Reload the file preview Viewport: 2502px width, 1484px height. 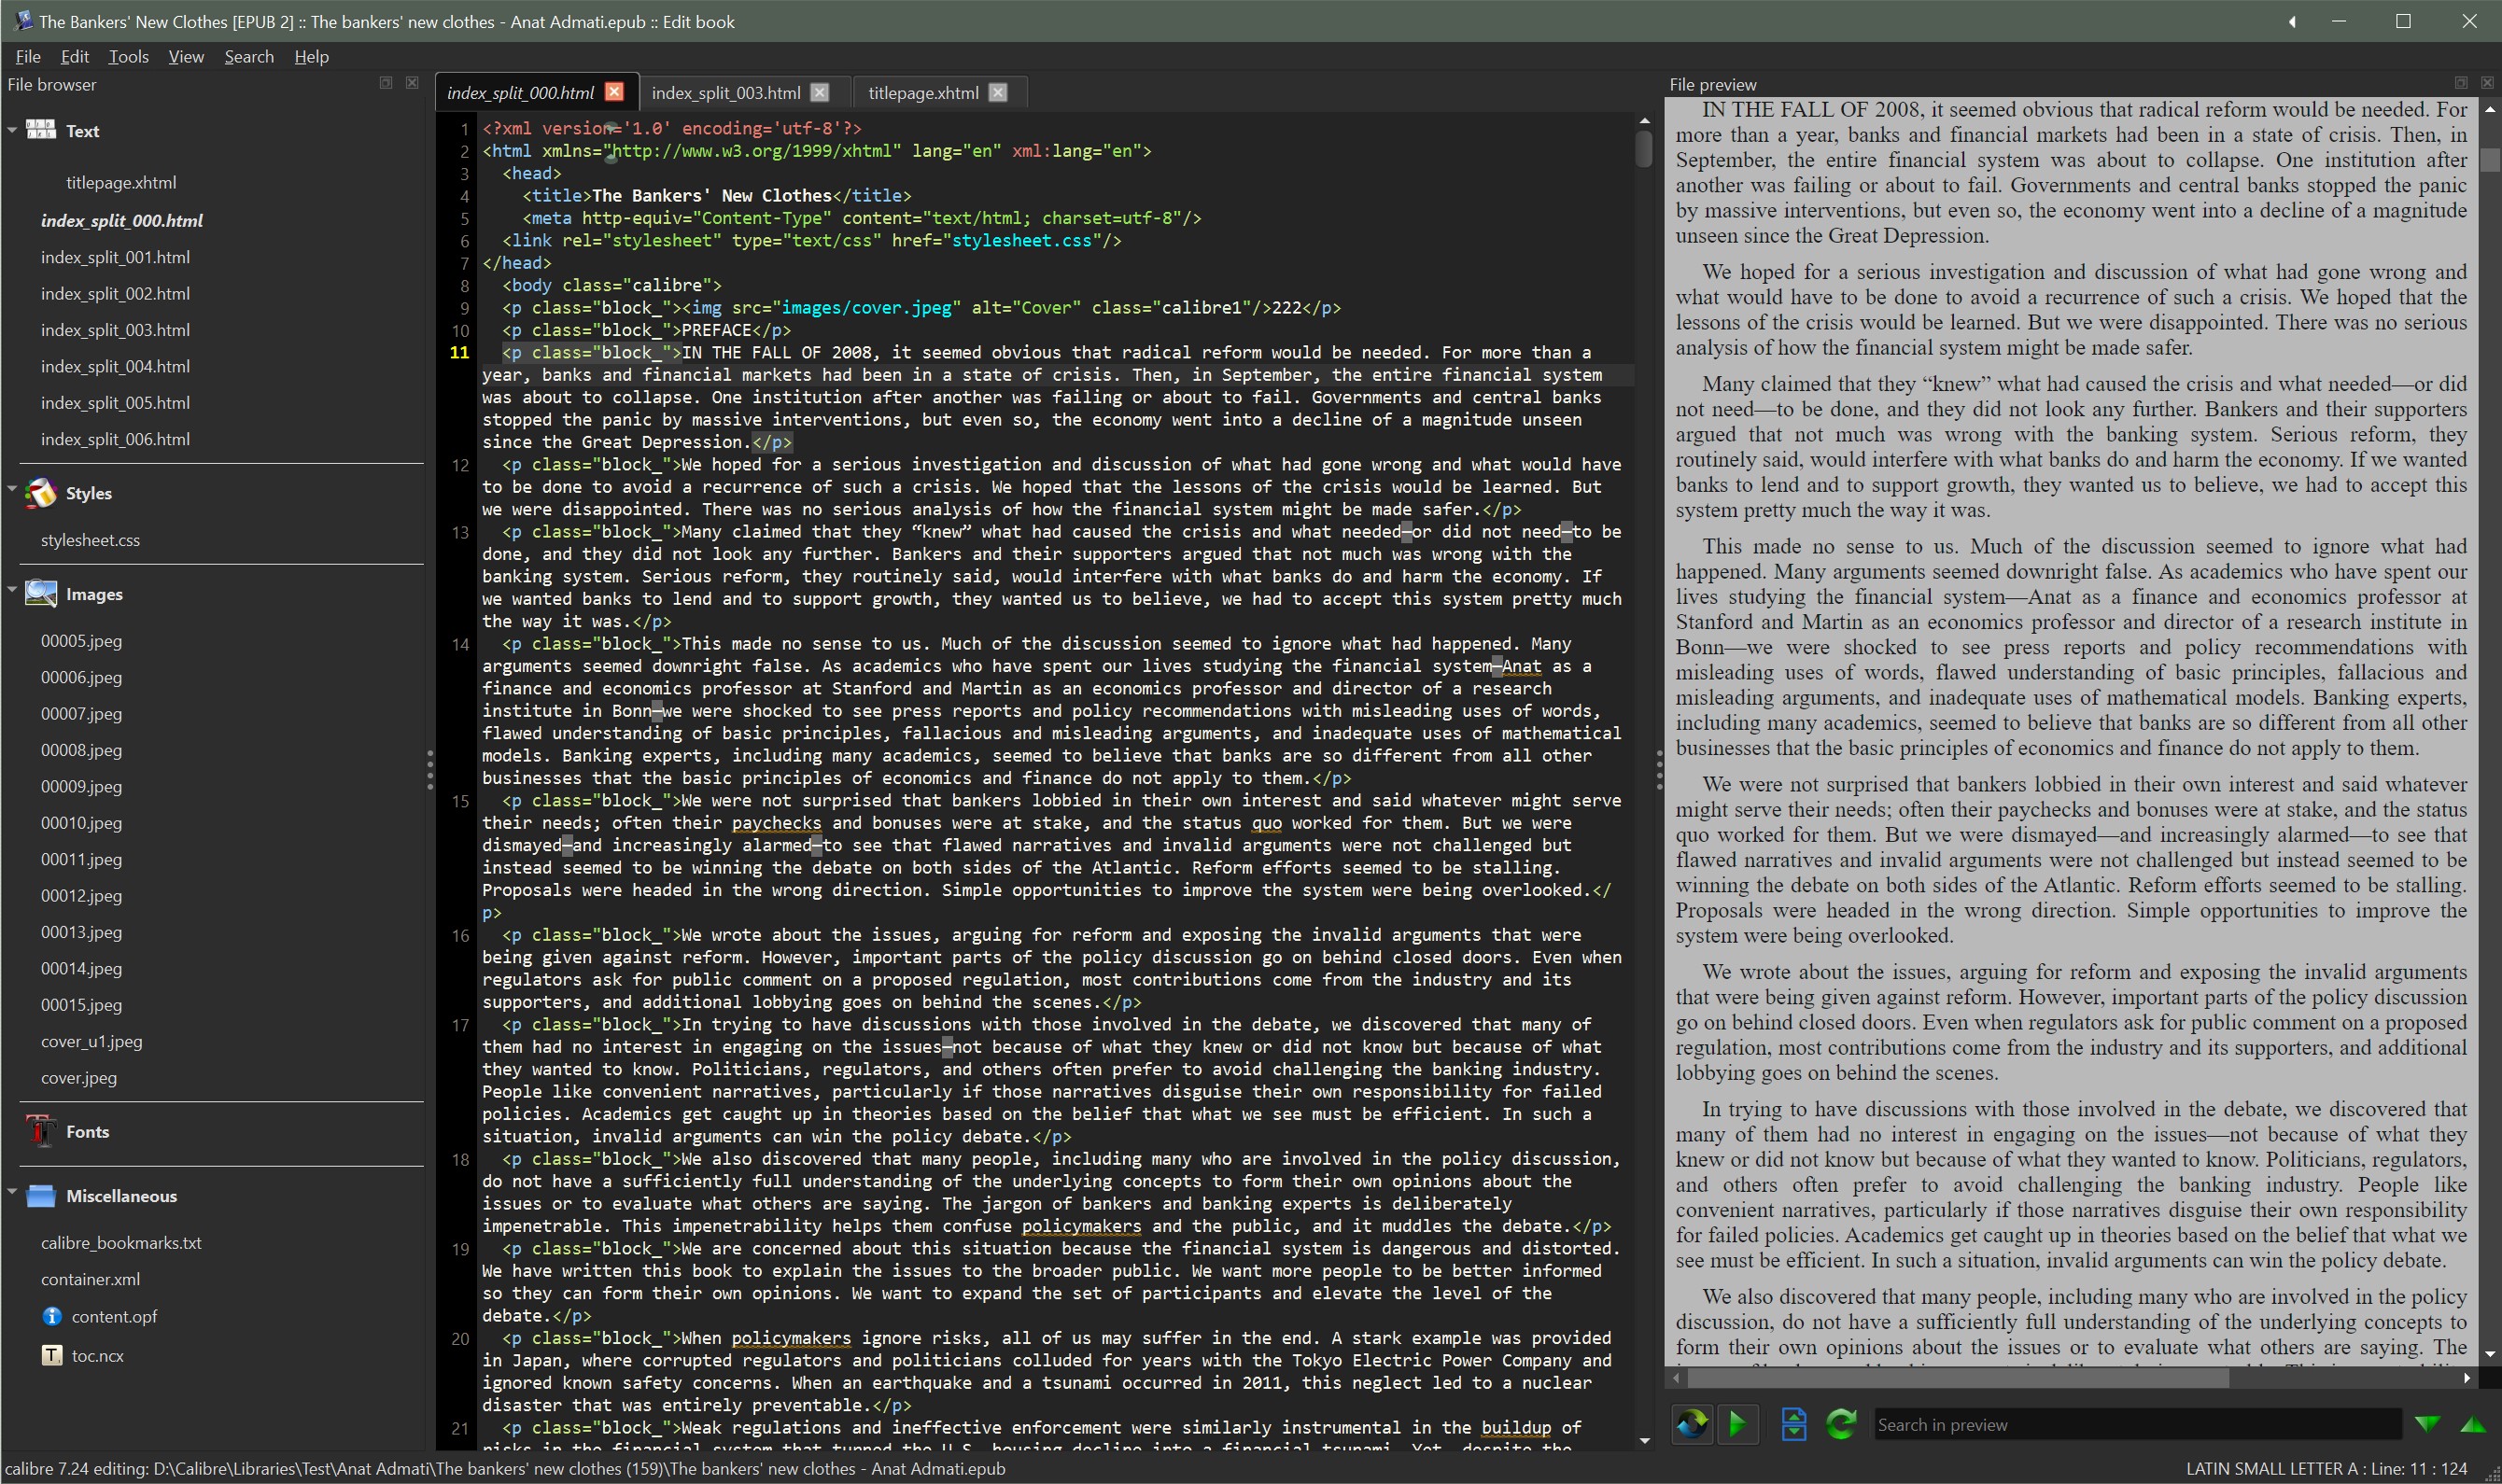click(1841, 1424)
